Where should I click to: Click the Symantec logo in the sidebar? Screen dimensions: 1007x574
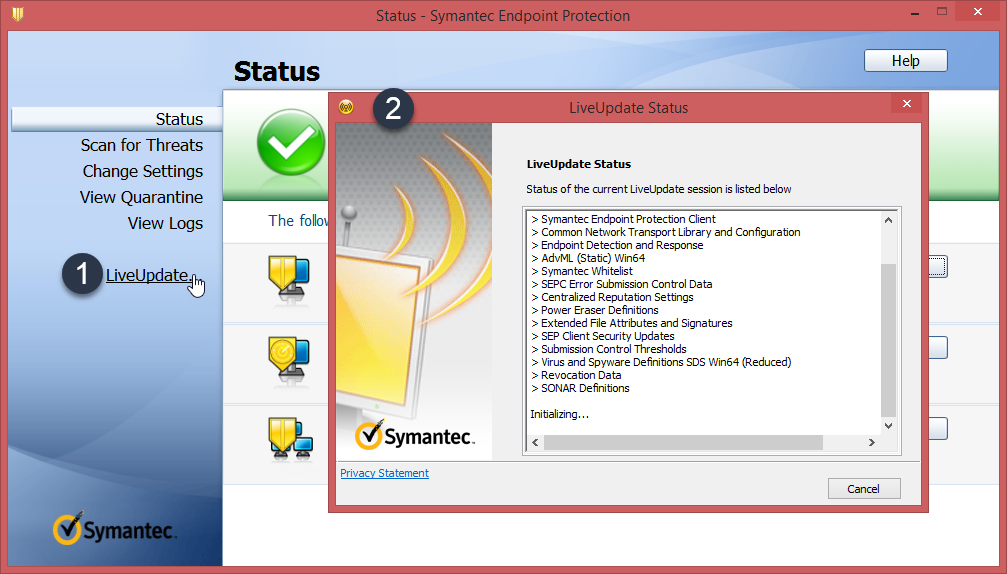pos(114,529)
